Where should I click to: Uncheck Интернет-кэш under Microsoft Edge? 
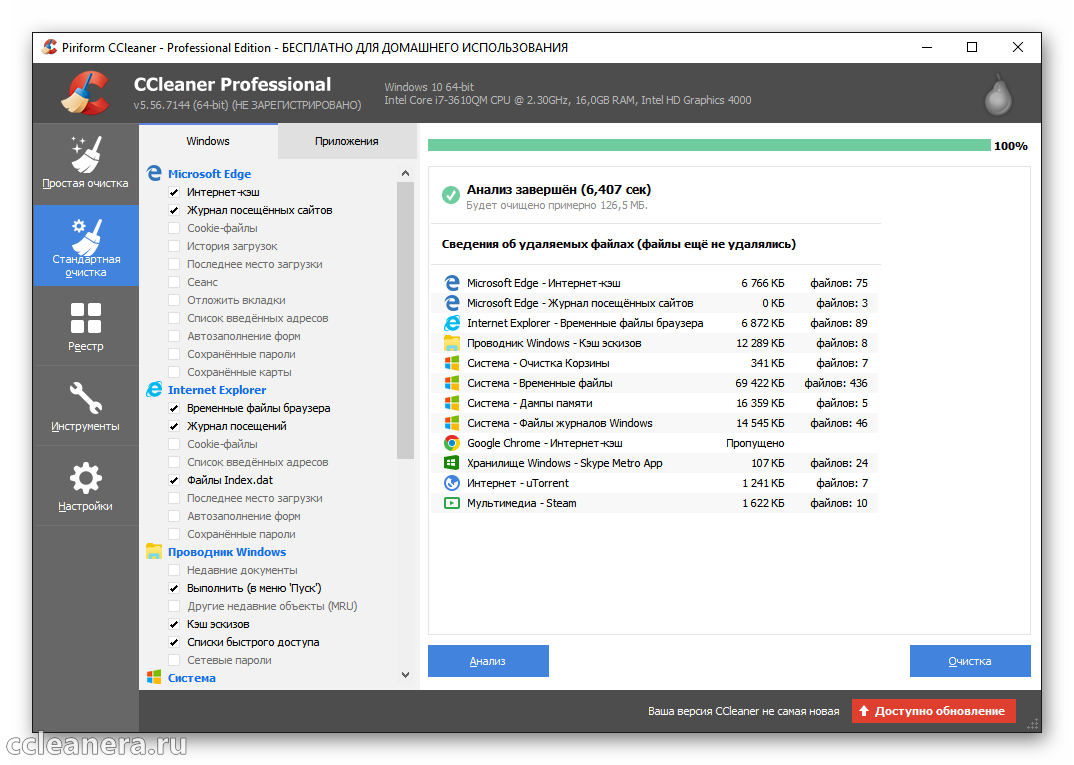174,192
